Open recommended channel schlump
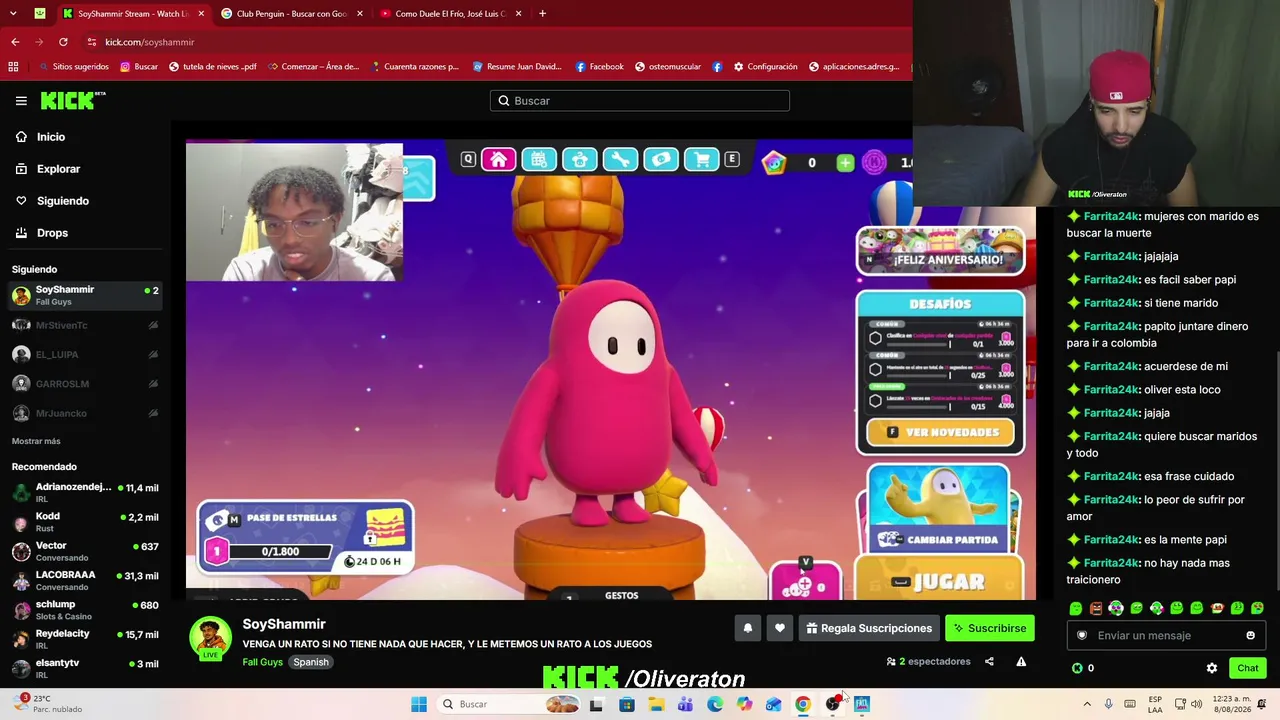Screen dimensions: 1280x720 tap(84, 610)
